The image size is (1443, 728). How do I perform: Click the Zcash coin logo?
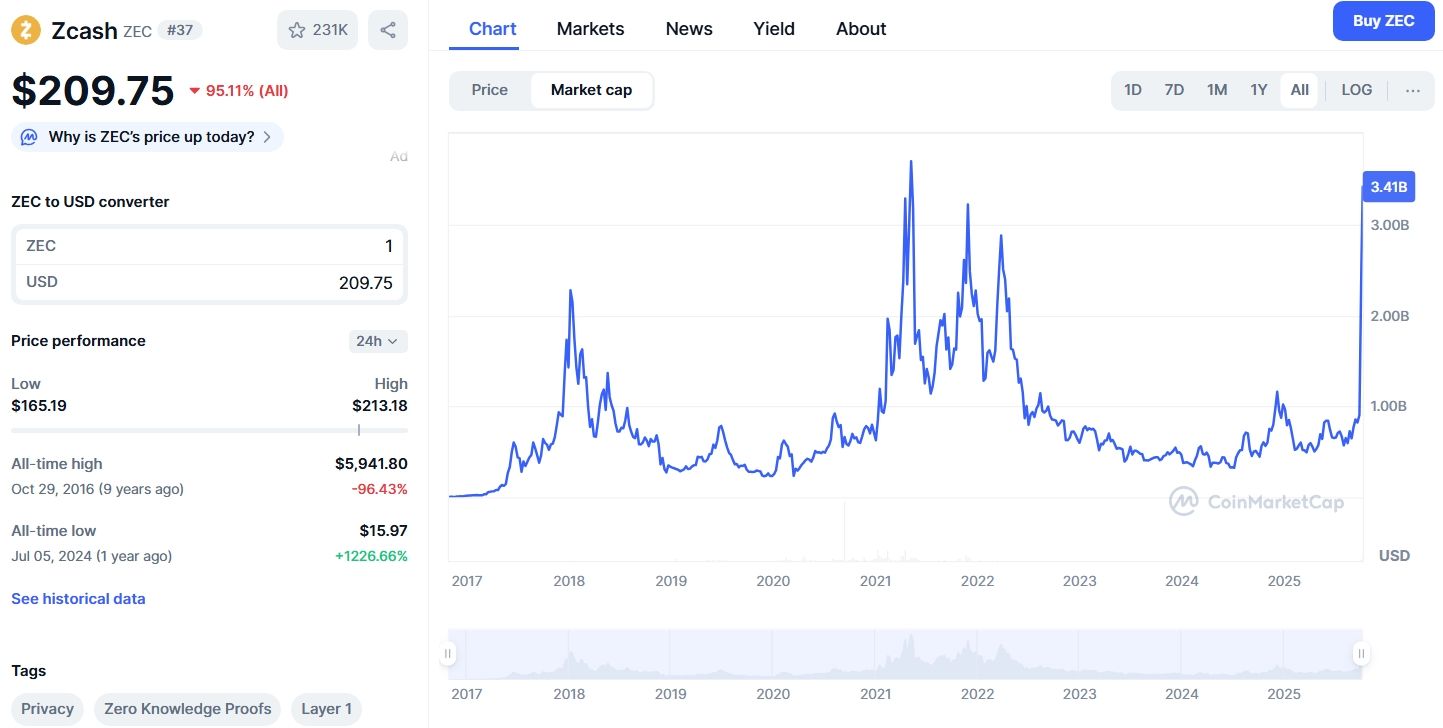pyautogui.click(x=25, y=30)
